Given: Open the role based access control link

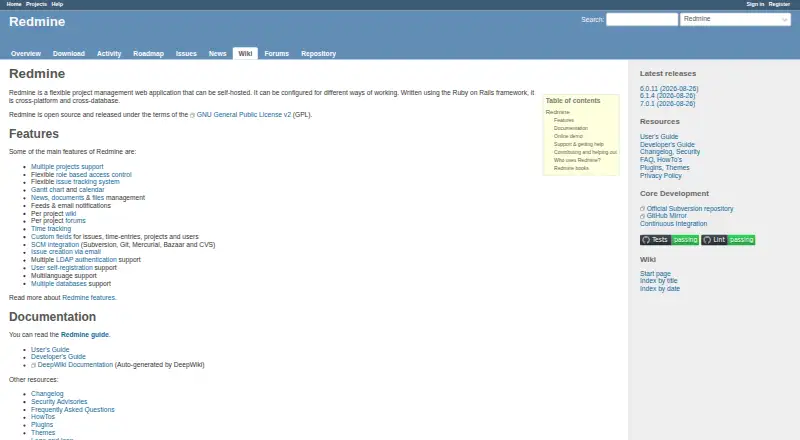Looking at the screenshot, I should coord(94,175).
